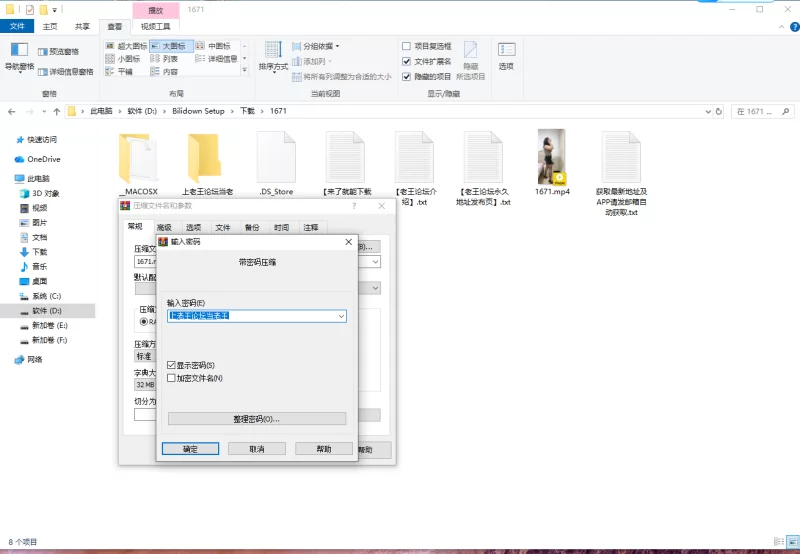Click the 整理密码 organize passwords button
800x554 pixels.
[257, 419]
